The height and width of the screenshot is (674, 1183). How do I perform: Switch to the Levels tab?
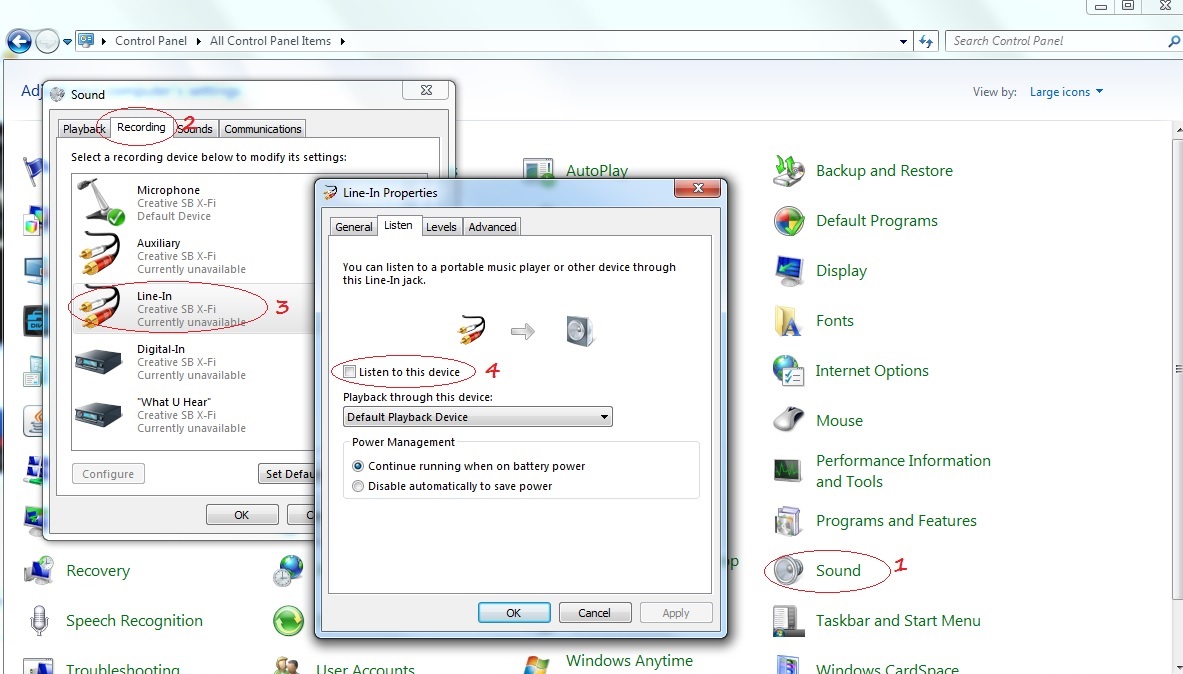tap(441, 227)
